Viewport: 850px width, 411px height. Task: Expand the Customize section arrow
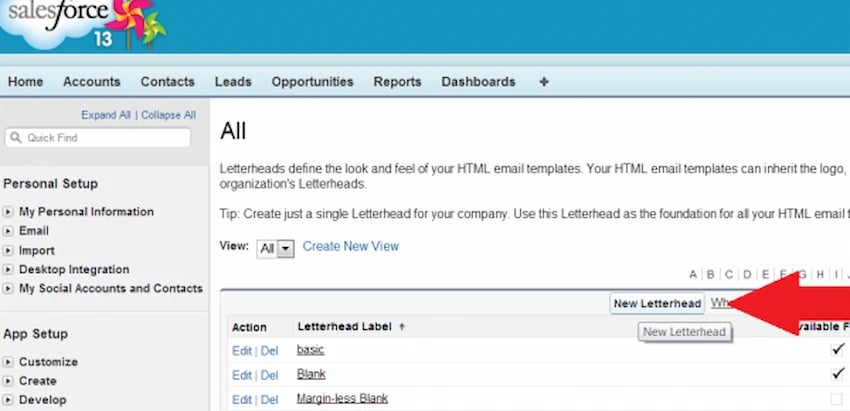click(8, 362)
